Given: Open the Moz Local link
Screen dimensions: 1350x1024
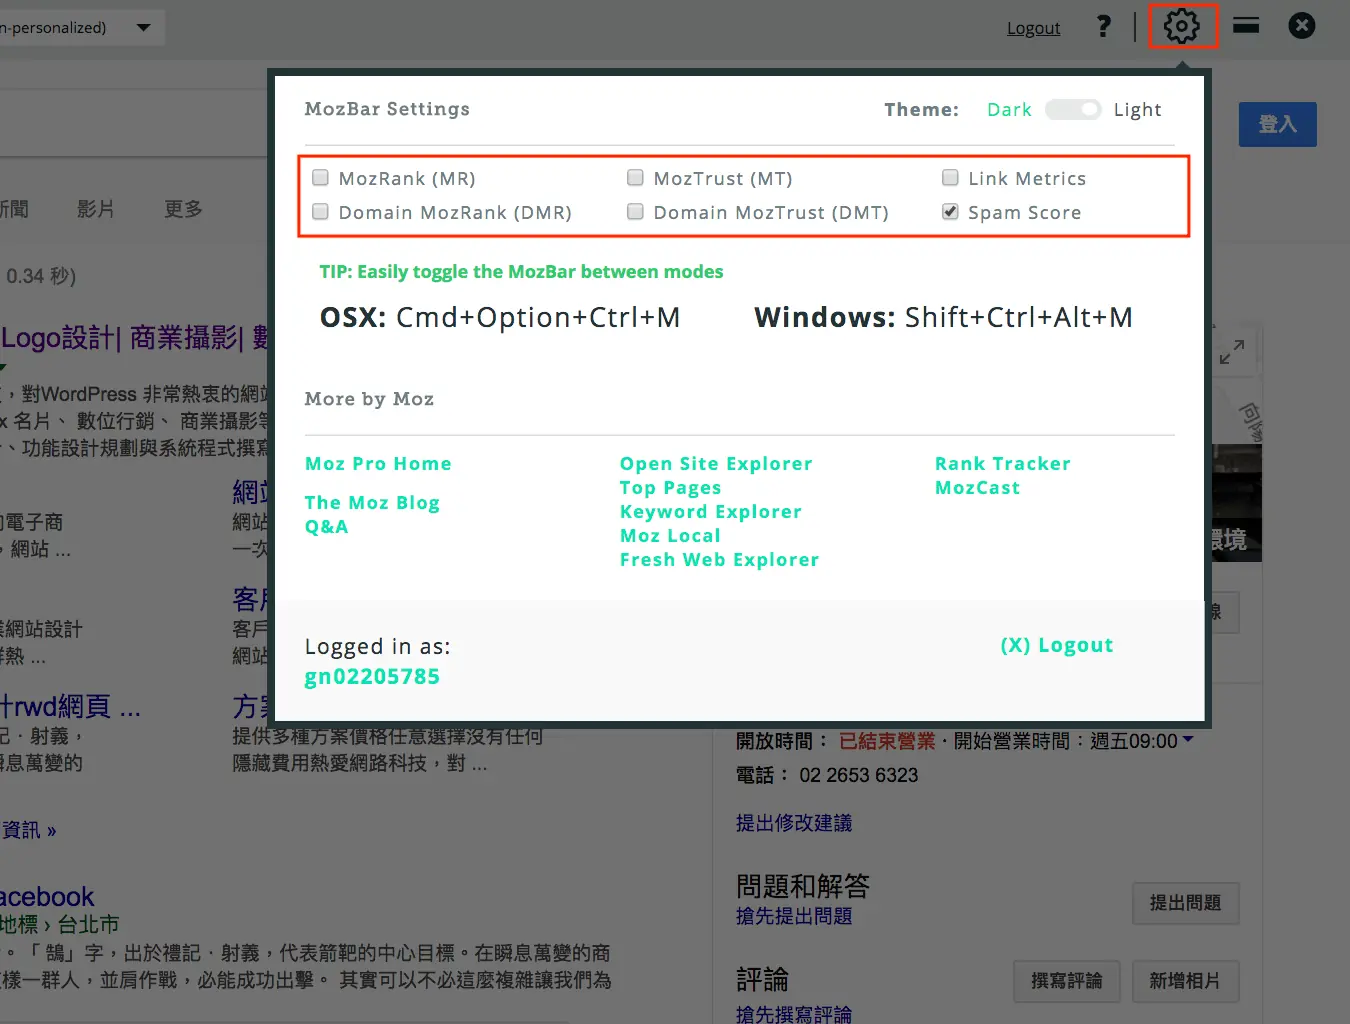Looking at the screenshot, I should point(670,536).
